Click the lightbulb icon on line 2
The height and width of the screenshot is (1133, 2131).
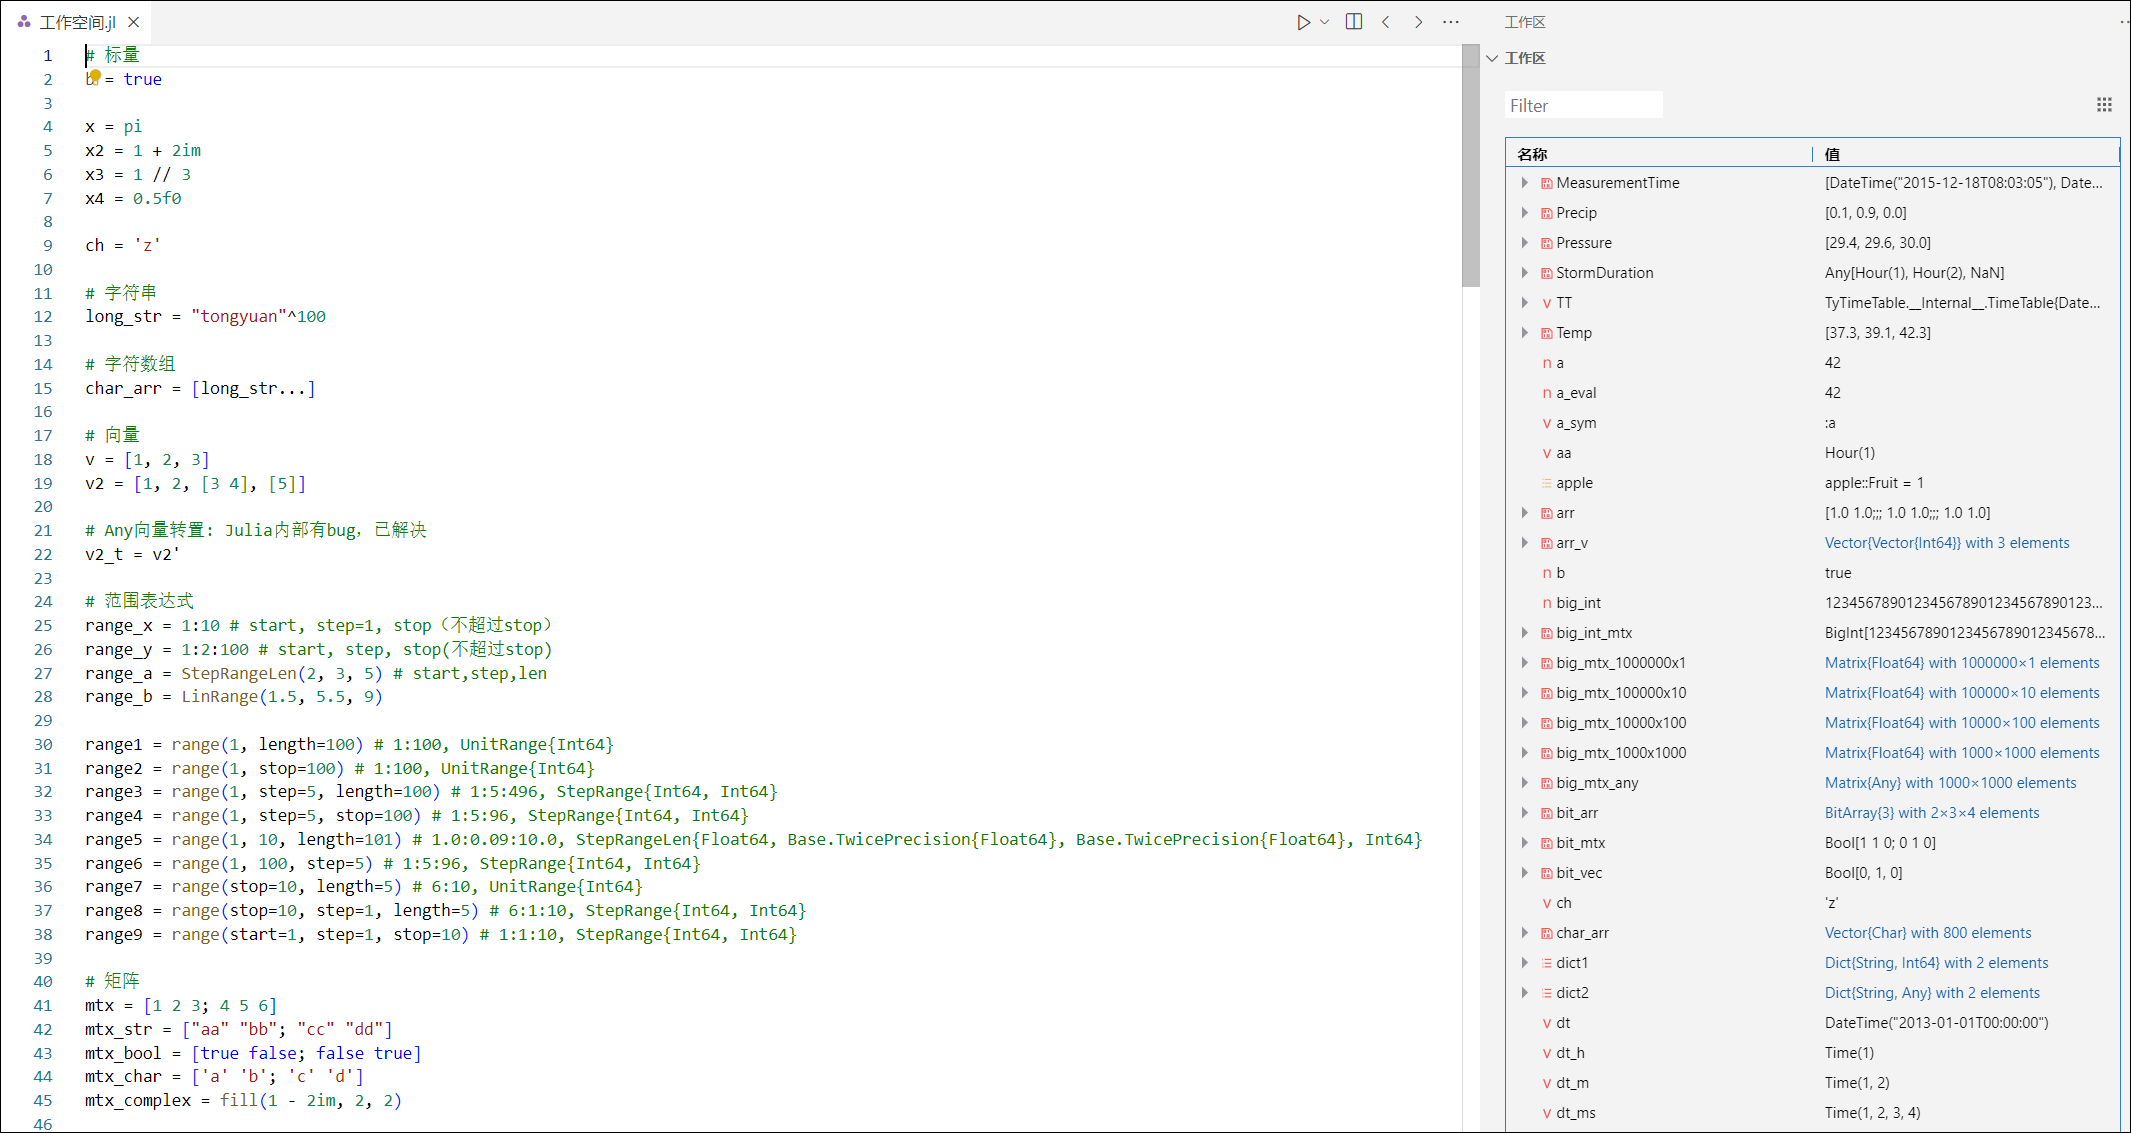[x=95, y=75]
